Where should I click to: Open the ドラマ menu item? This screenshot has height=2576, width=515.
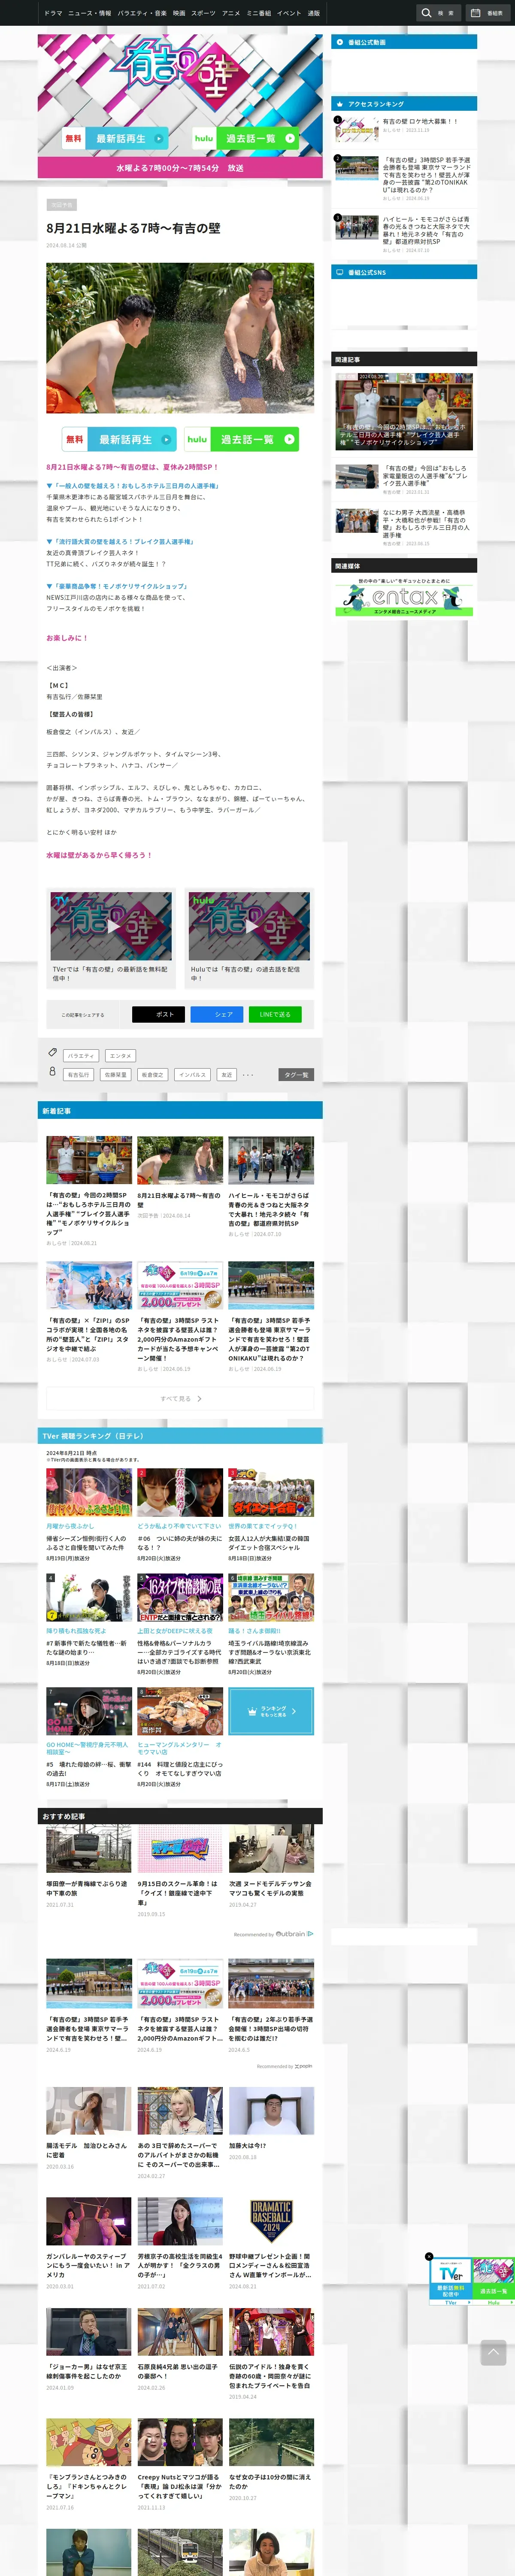click(53, 13)
